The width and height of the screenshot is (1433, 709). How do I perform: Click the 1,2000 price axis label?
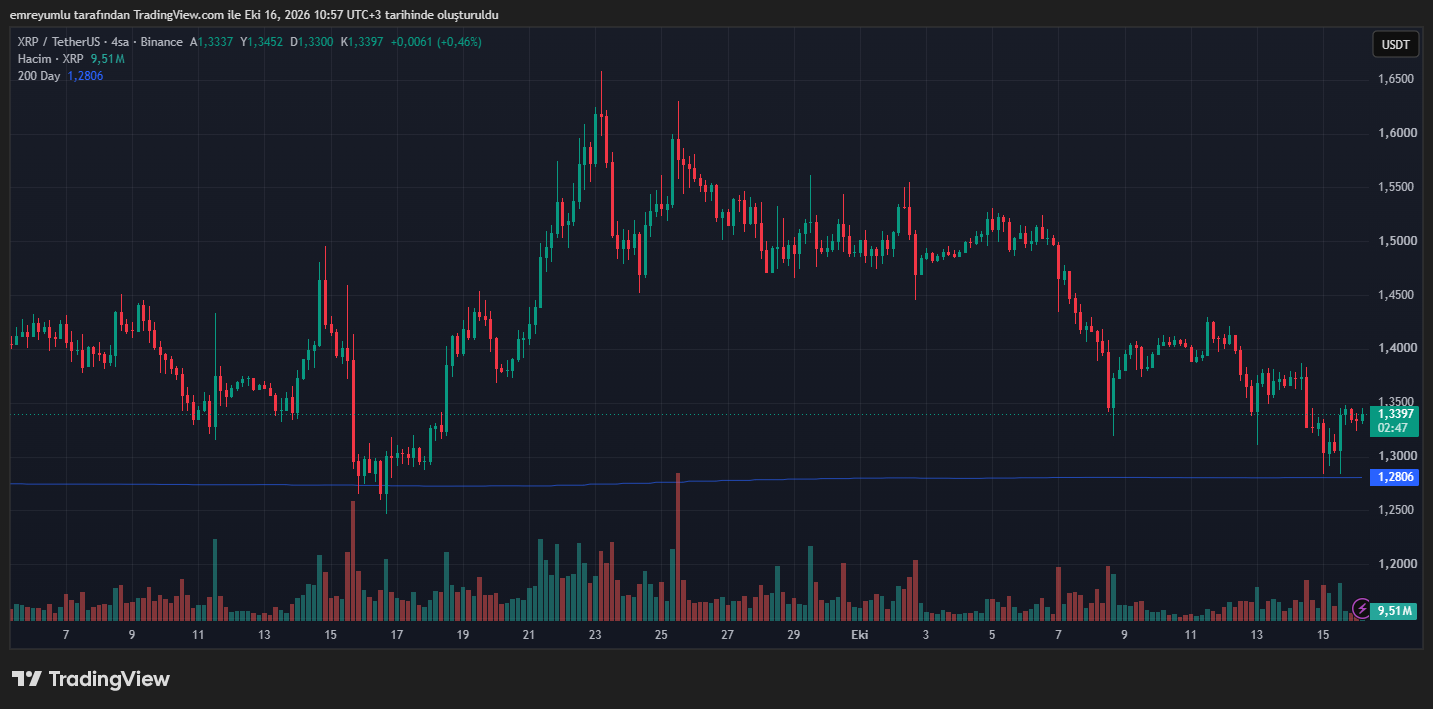[x=1395, y=564]
